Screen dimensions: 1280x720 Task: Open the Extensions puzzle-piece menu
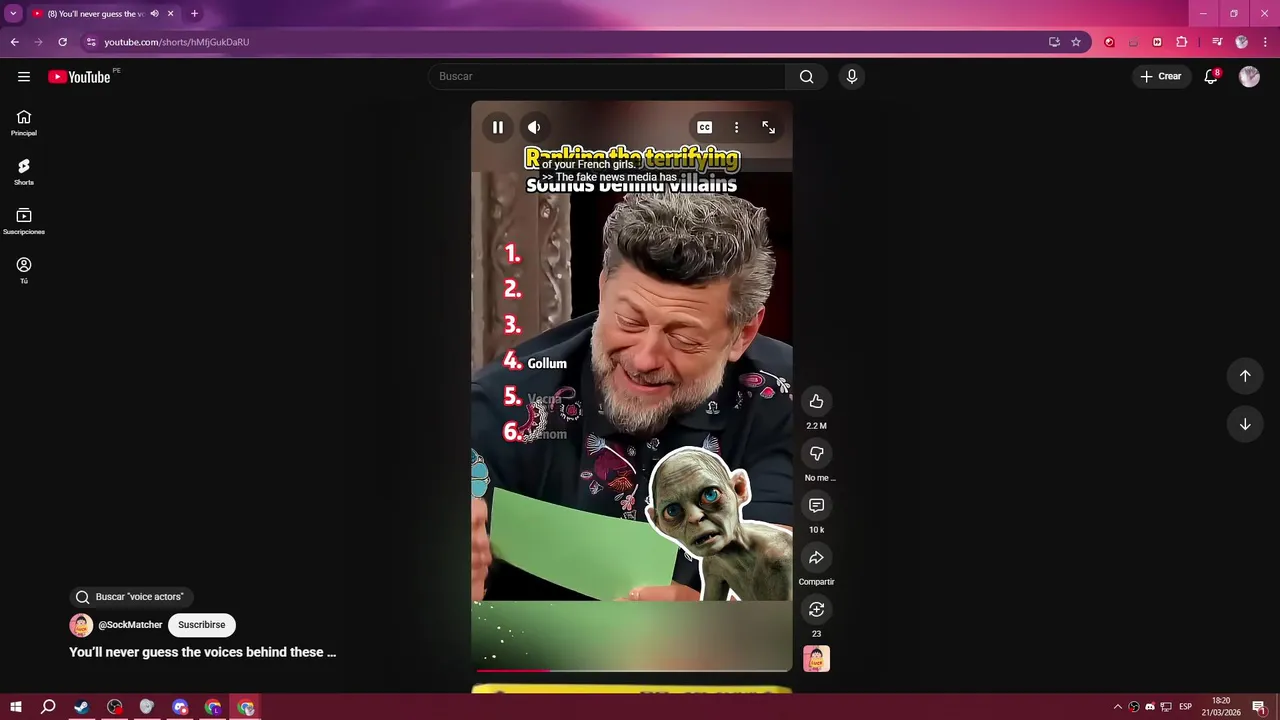1182,42
